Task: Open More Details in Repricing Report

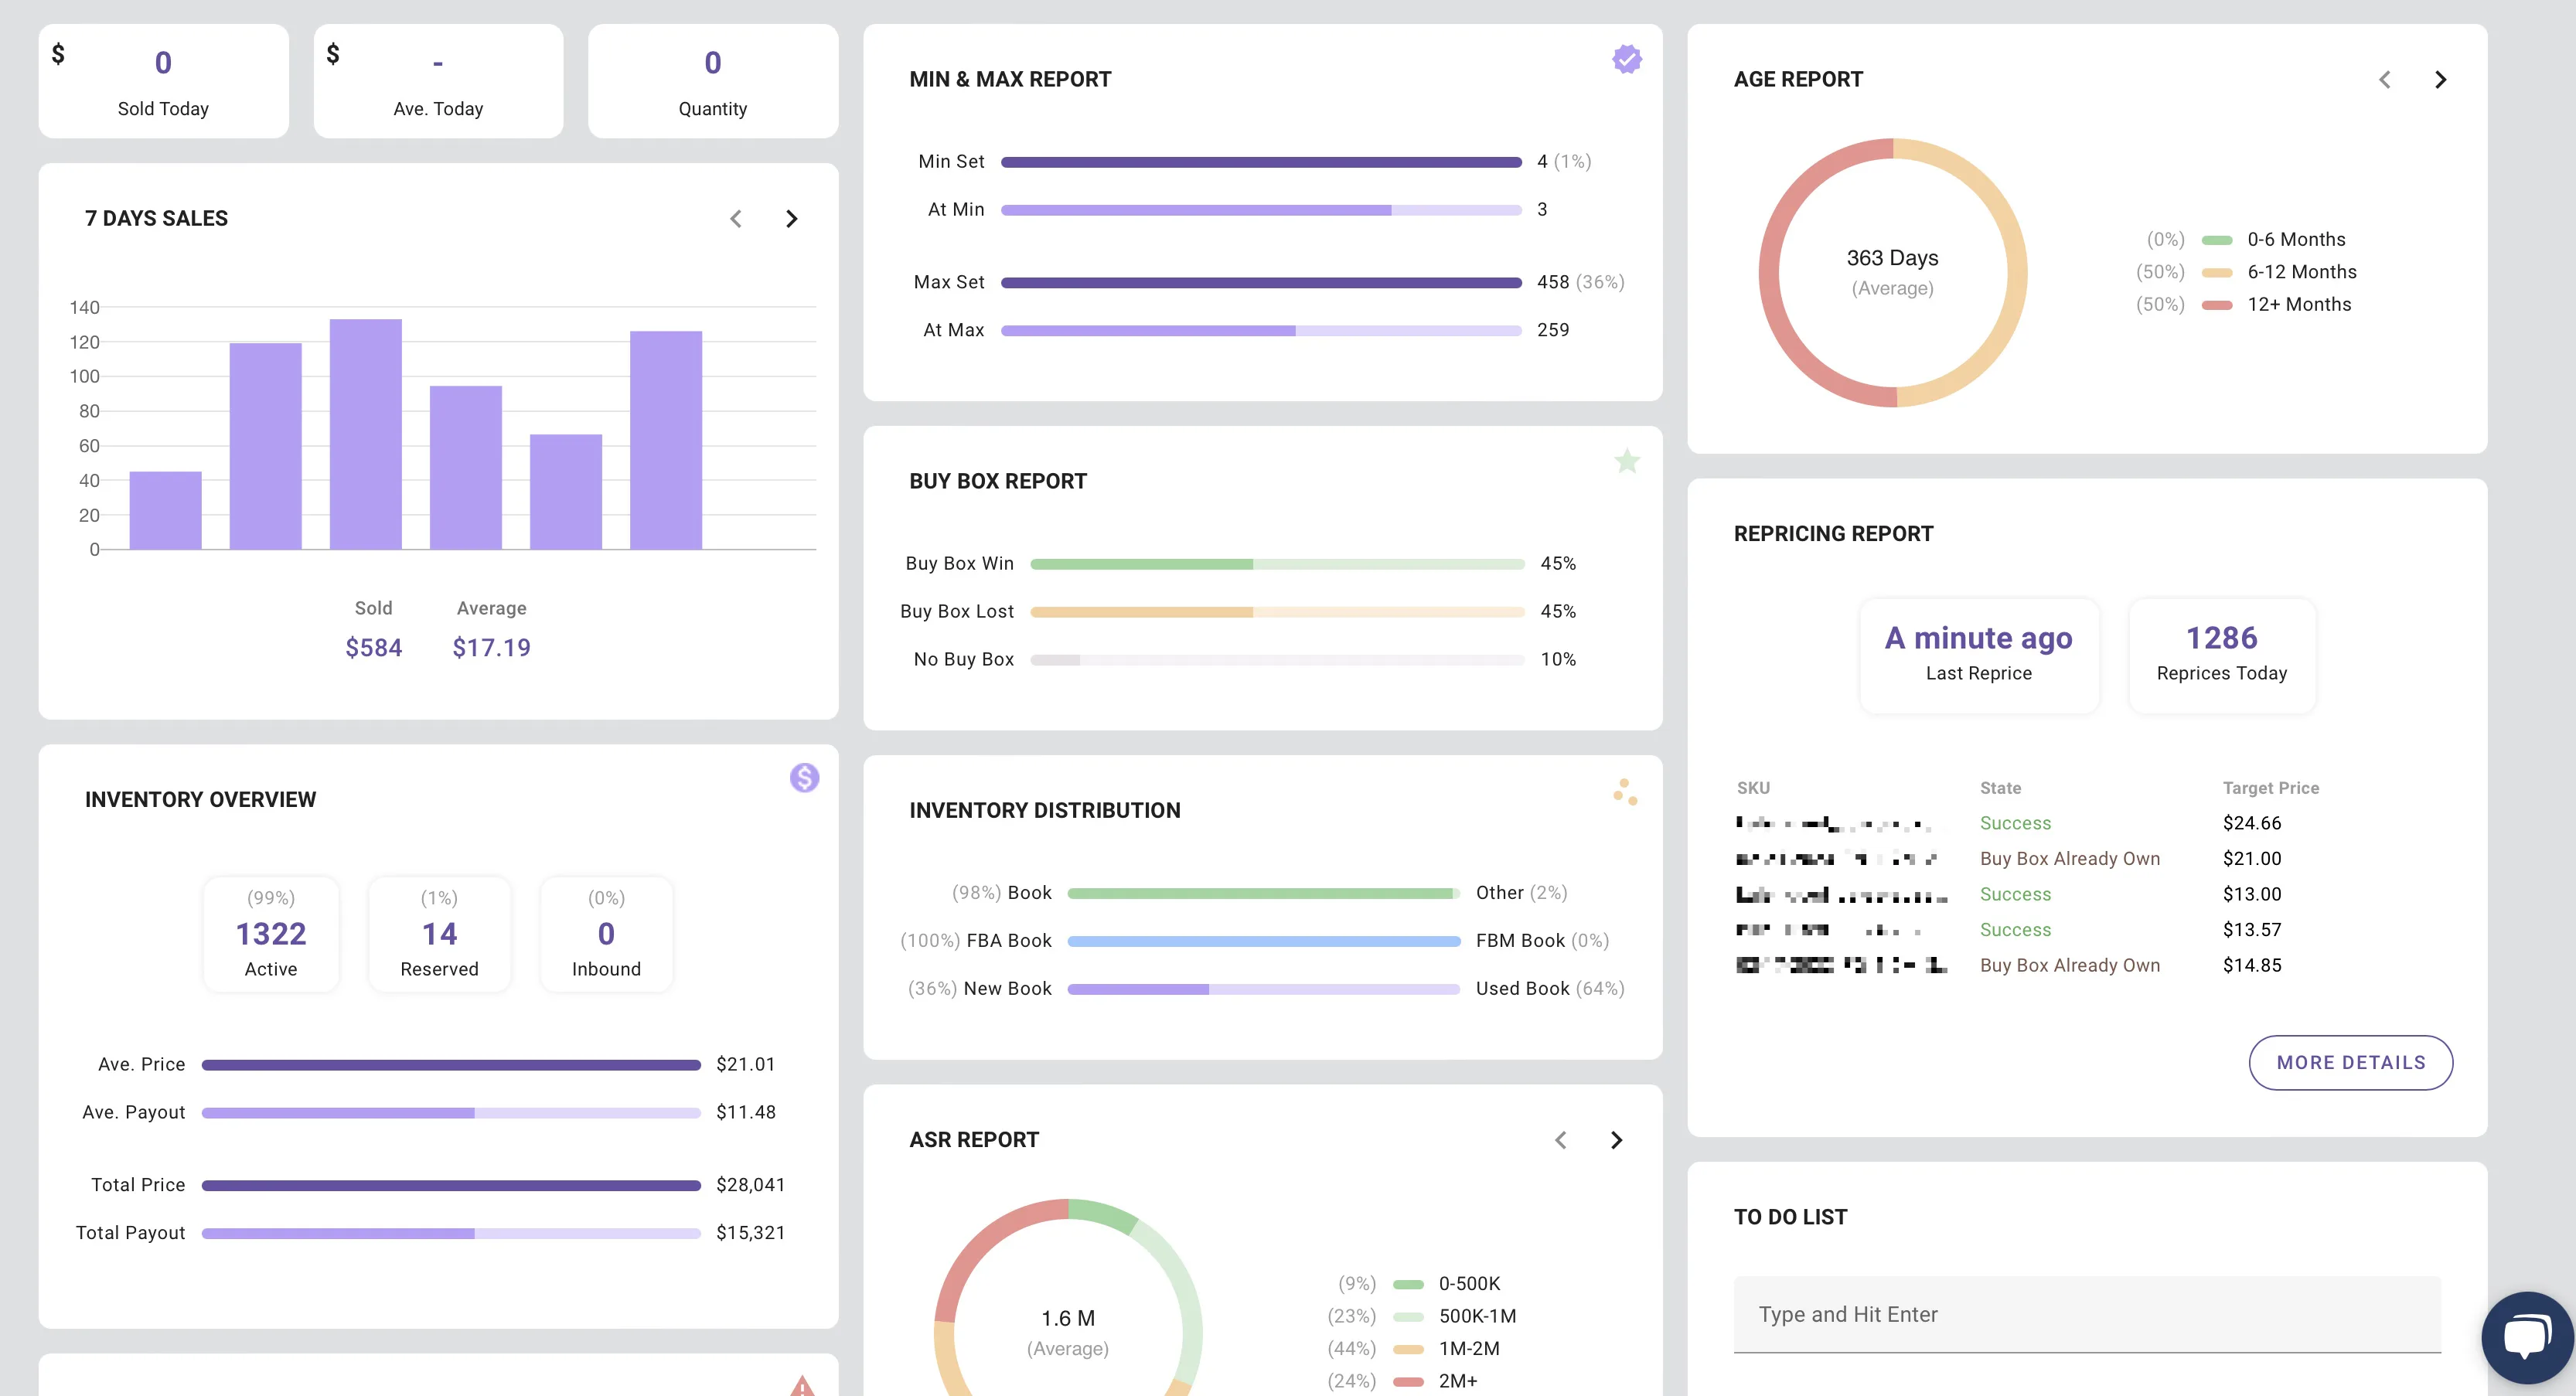Action: click(x=2350, y=1062)
